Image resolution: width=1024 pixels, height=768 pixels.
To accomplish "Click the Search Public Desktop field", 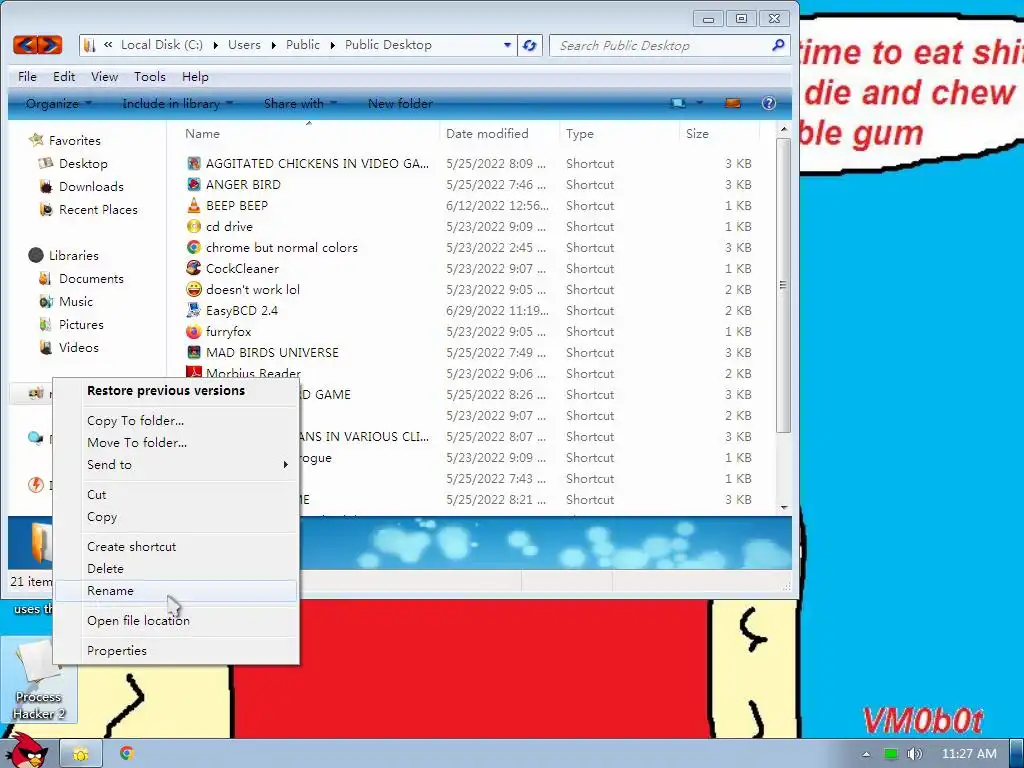I will (x=660, y=45).
